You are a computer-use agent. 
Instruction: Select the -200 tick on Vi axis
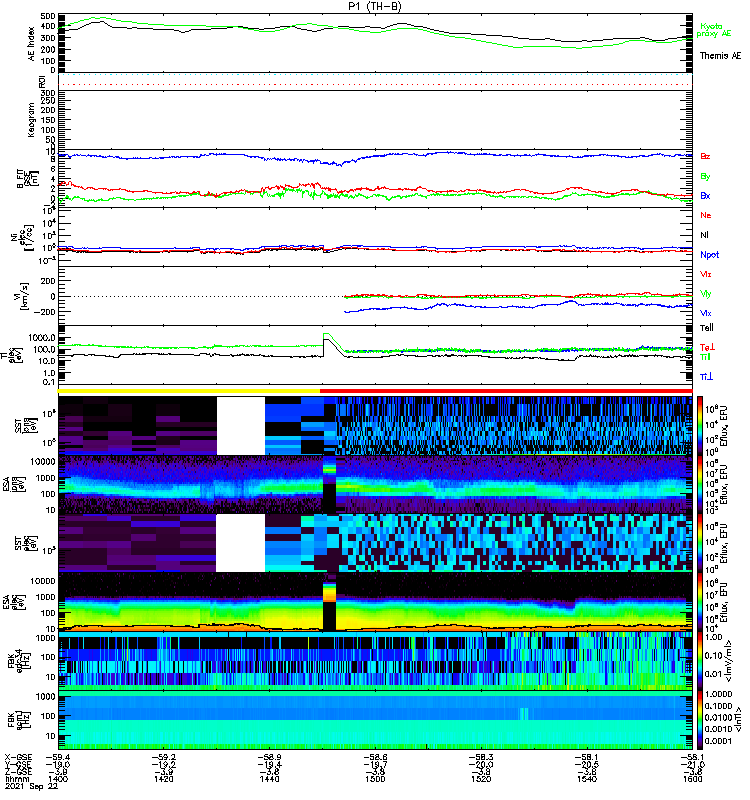(x=45, y=312)
